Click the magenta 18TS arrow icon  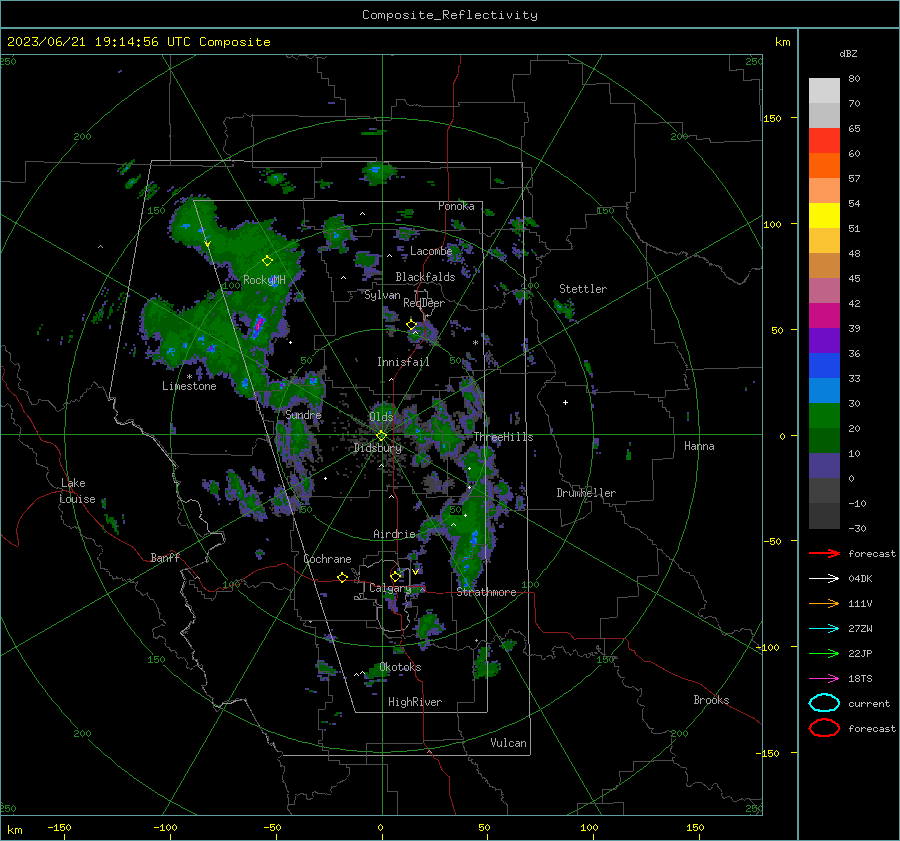(824, 678)
